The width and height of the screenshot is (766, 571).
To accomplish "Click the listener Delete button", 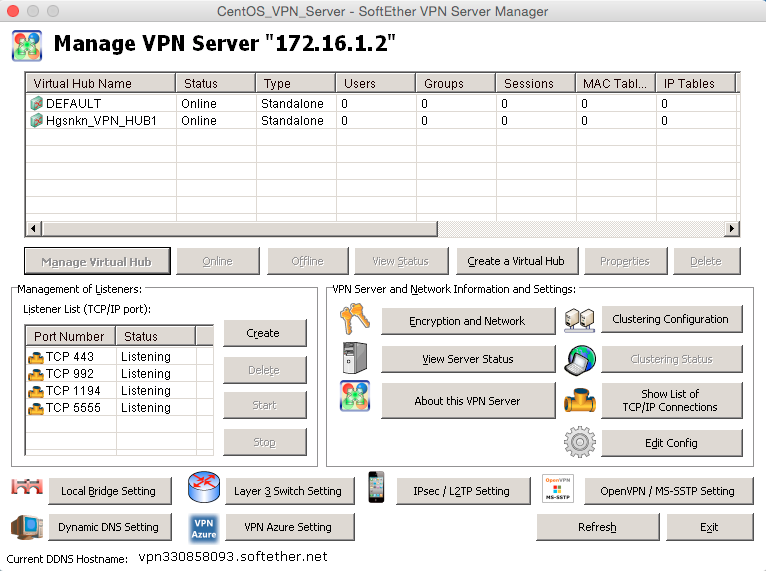I will coord(264,370).
